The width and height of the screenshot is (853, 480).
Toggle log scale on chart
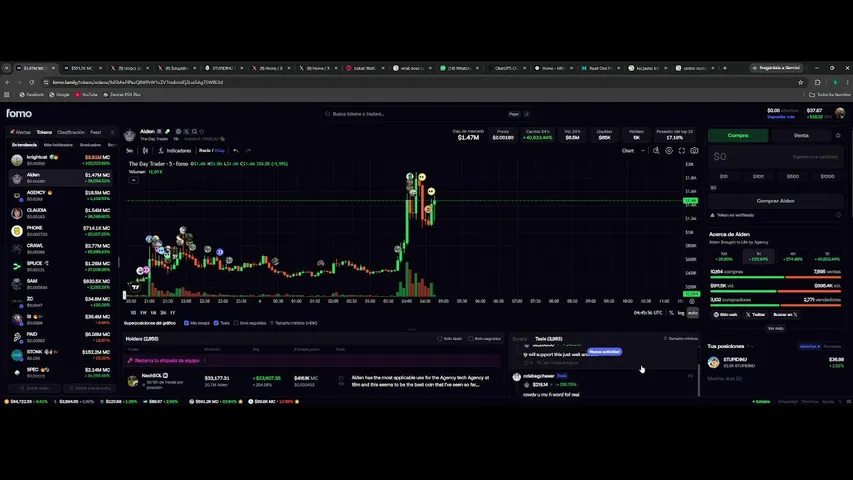(681, 313)
